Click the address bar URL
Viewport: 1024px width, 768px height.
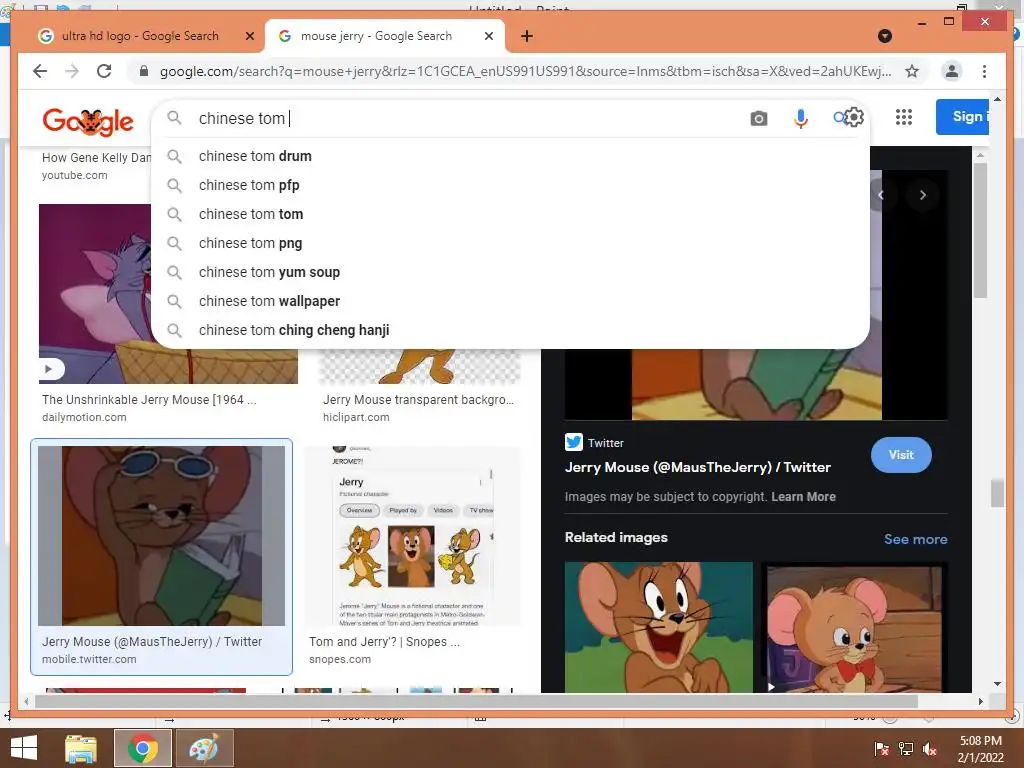(525, 71)
